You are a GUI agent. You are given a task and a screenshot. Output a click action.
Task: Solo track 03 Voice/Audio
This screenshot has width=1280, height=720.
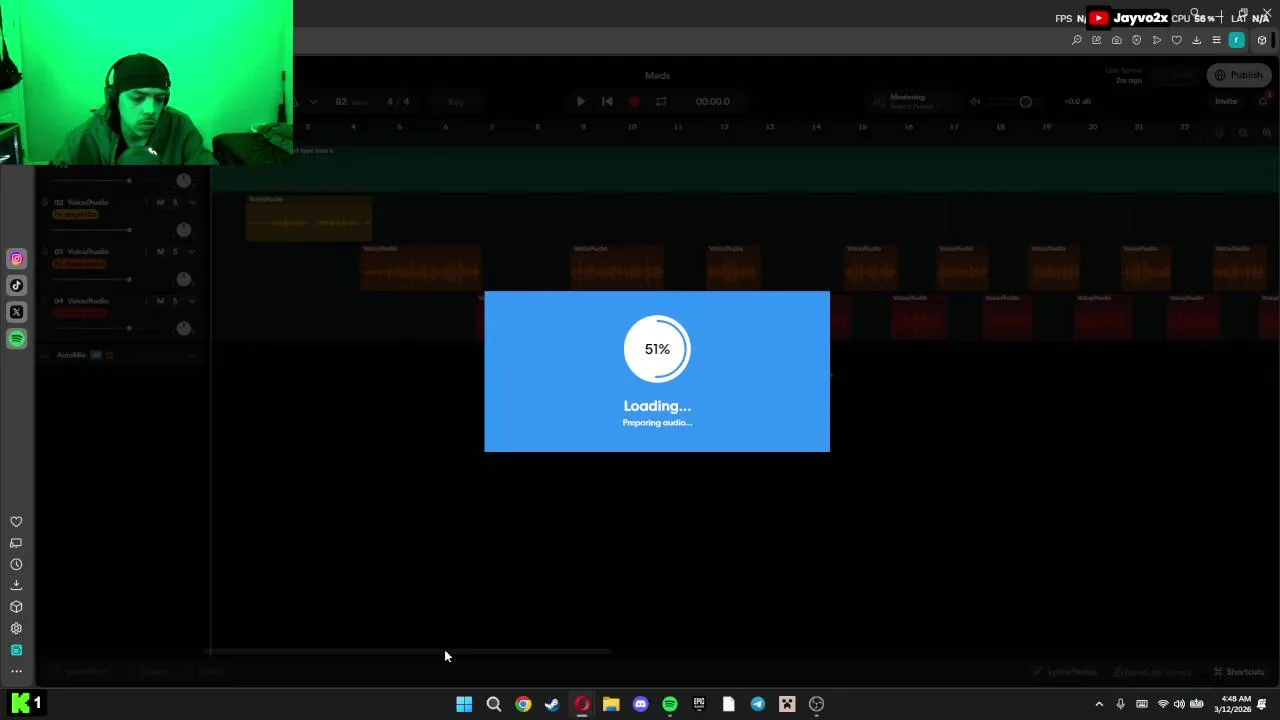point(175,252)
